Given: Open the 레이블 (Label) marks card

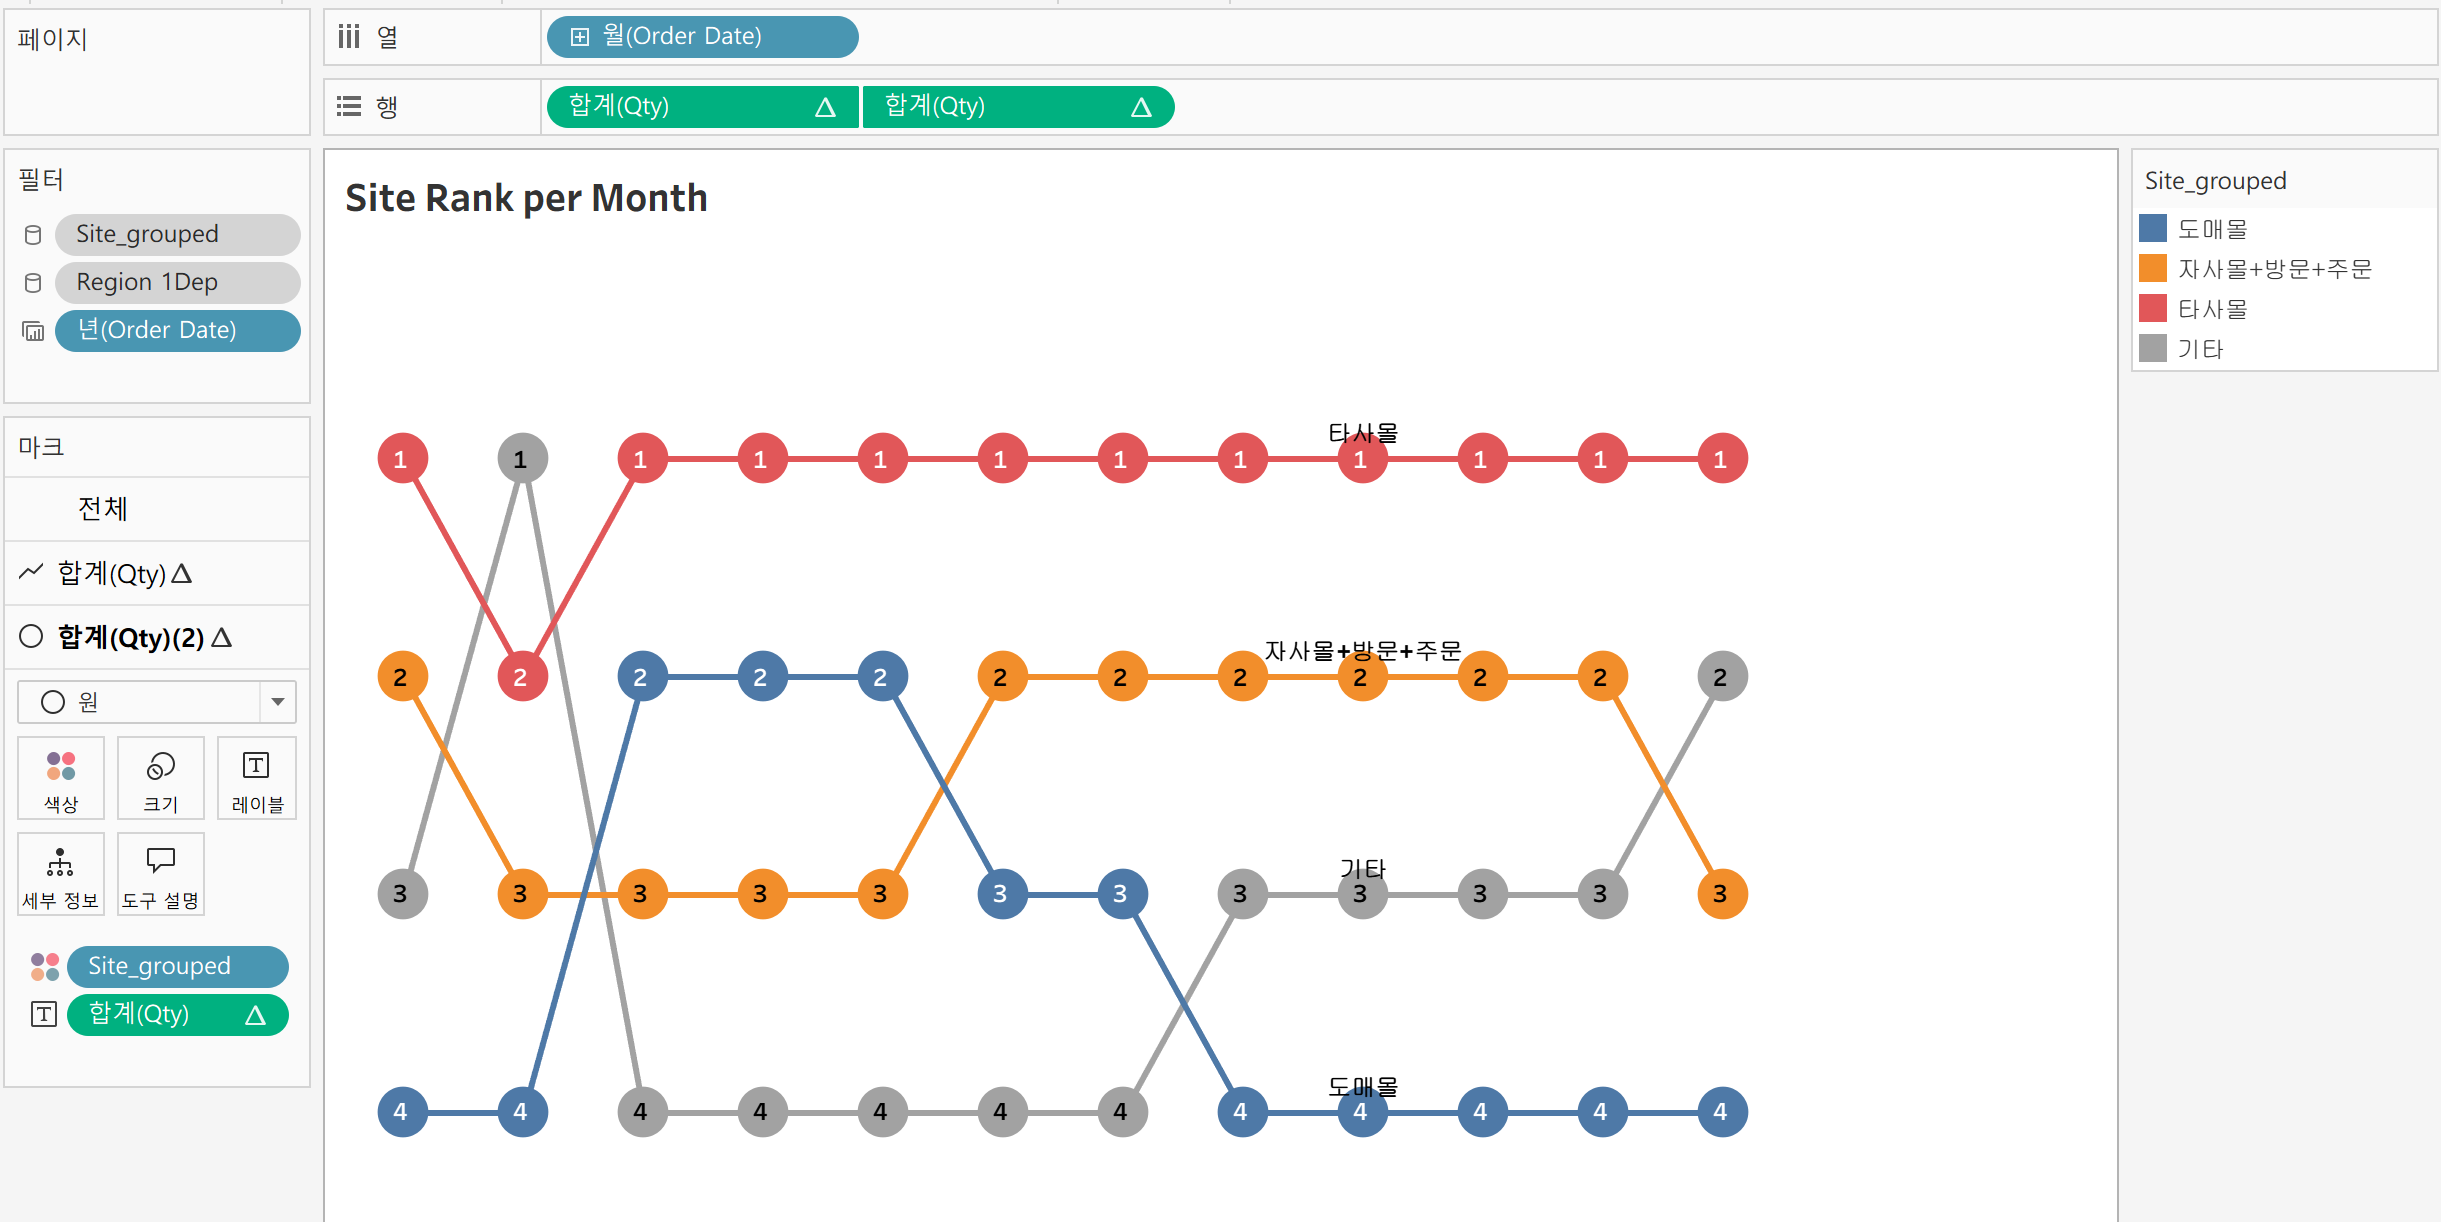Looking at the screenshot, I should [257, 778].
